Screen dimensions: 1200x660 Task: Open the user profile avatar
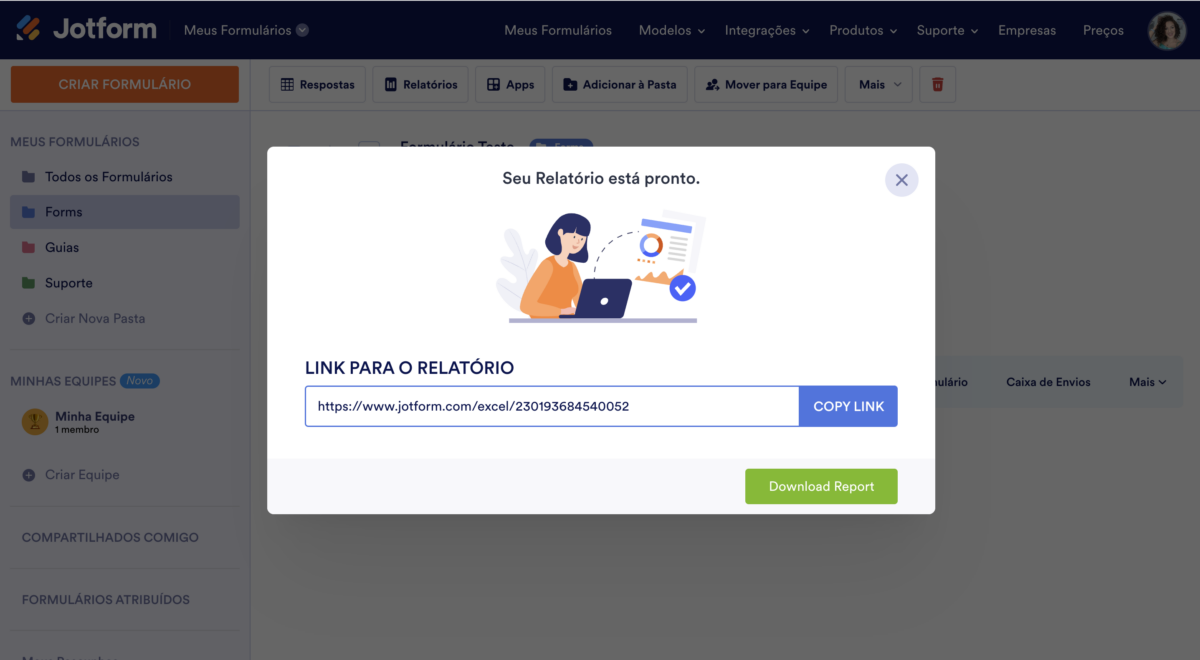[x=1166, y=30]
